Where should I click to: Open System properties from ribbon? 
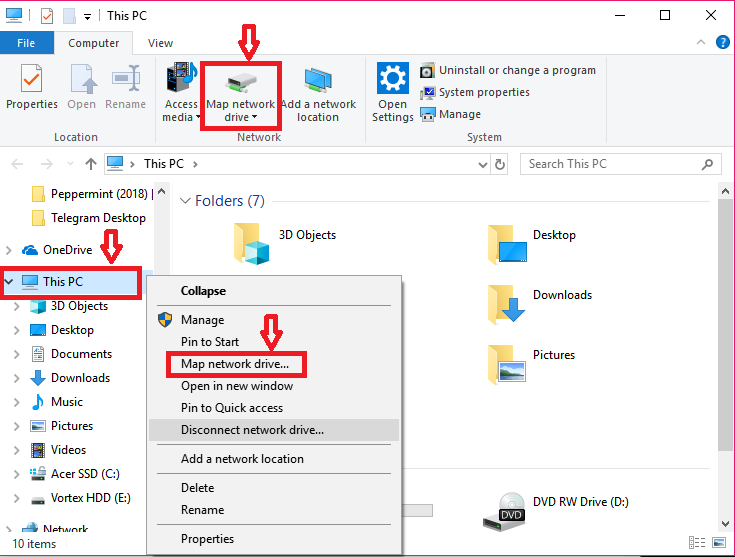[475, 92]
